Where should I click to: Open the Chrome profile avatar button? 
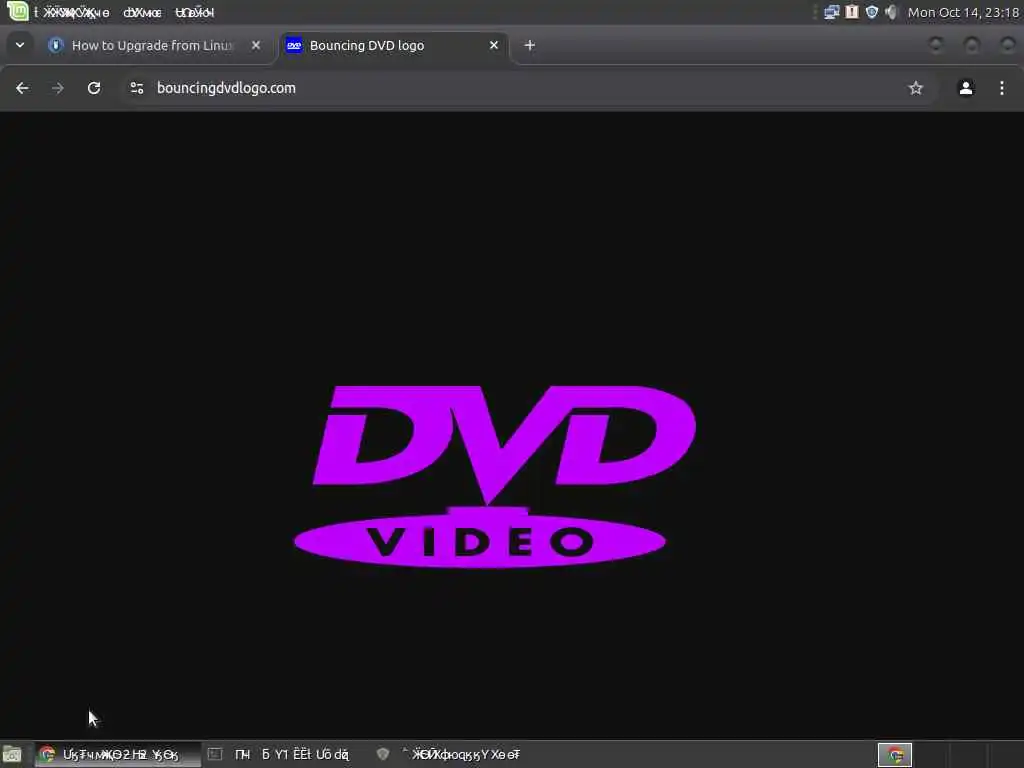point(966,88)
